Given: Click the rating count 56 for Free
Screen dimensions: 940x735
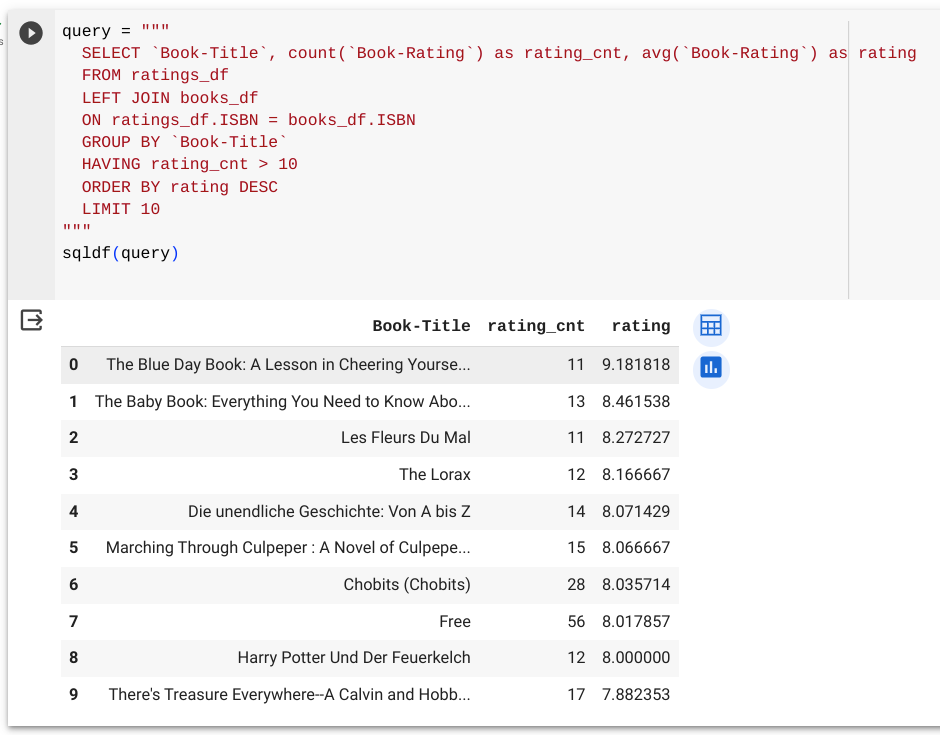Looking at the screenshot, I should [x=576, y=621].
